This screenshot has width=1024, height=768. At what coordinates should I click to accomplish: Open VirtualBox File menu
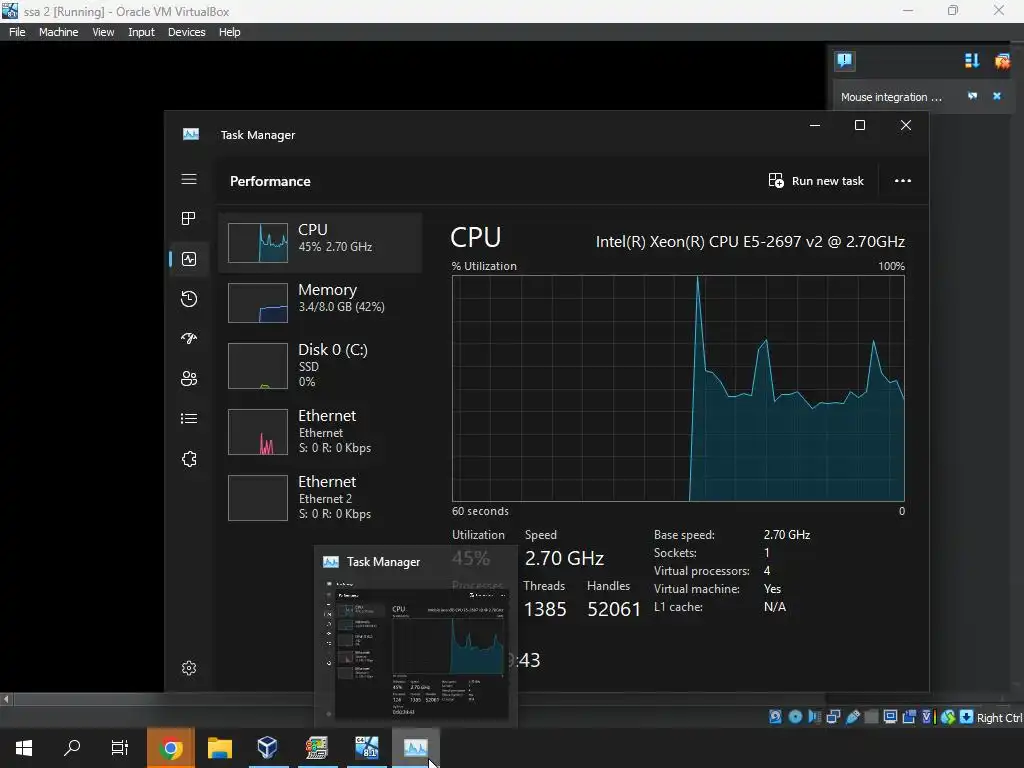tap(17, 32)
